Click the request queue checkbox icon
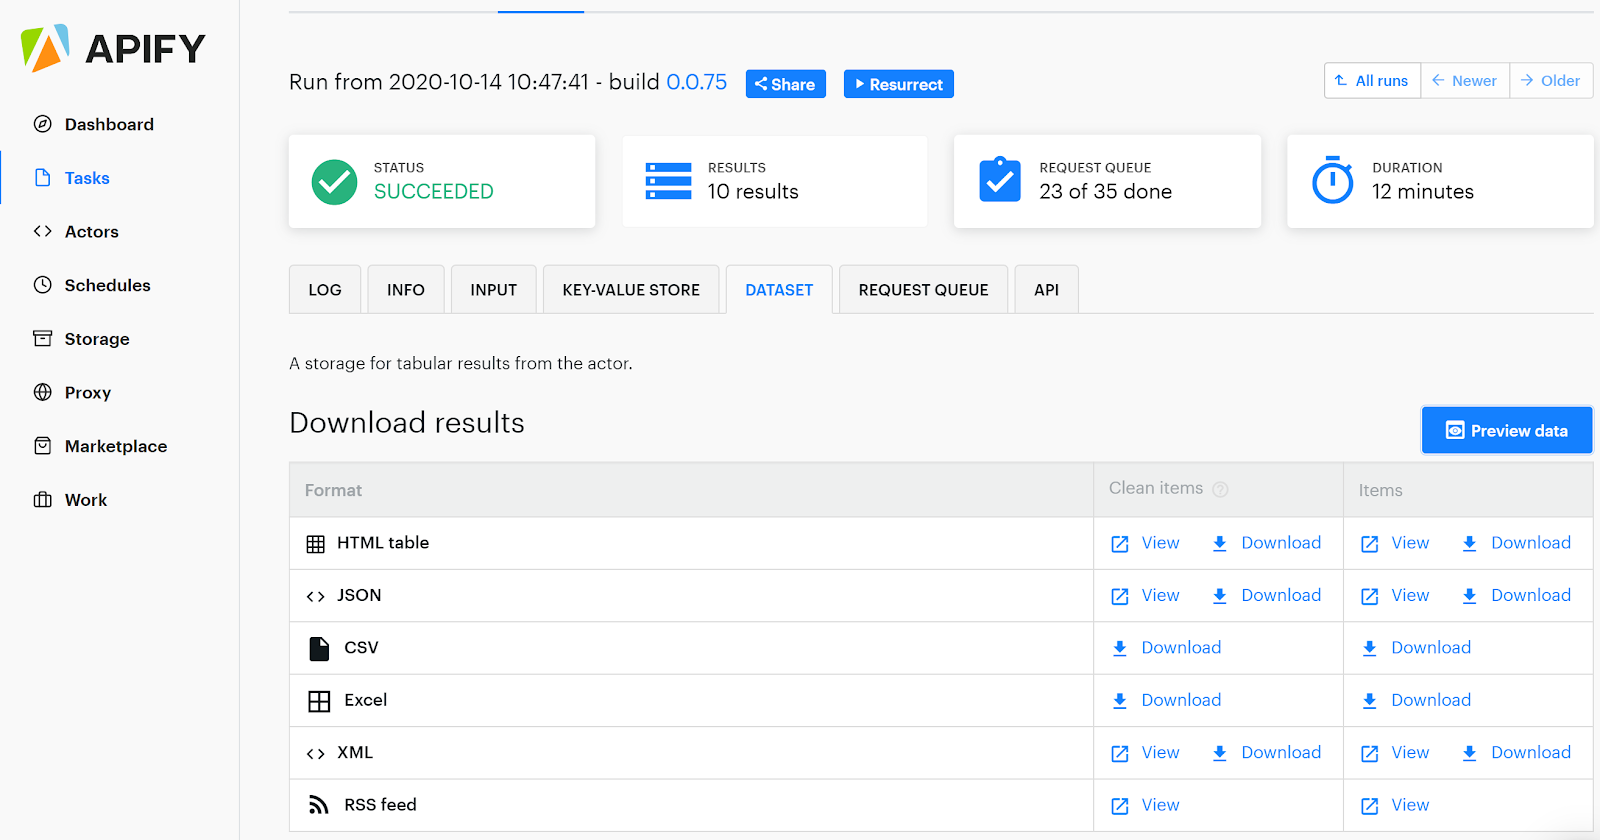 coord(1000,180)
